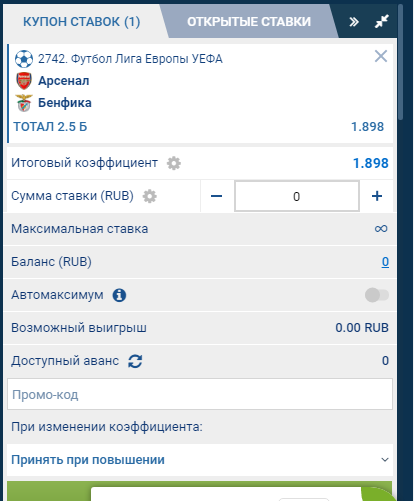Expand panel with double chevron icon
This screenshot has width=414, height=501.
(x=354, y=22)
